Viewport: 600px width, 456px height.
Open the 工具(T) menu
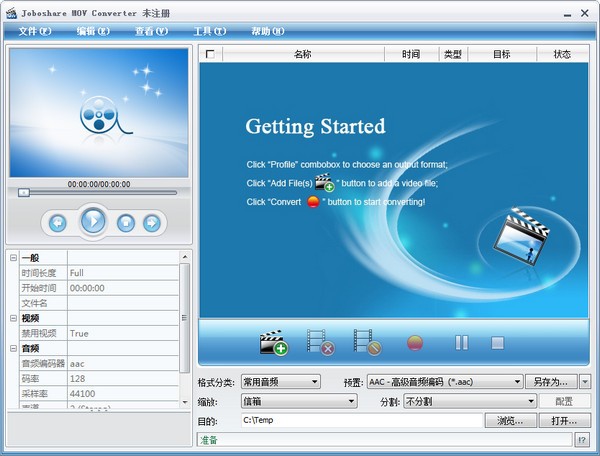click(209, 31)
